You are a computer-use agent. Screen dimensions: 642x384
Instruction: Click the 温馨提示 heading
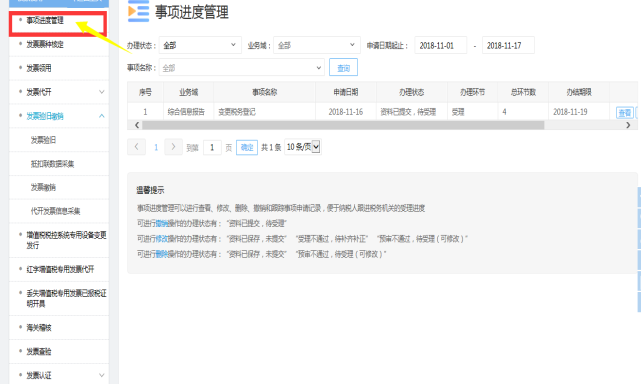[150, 190]
